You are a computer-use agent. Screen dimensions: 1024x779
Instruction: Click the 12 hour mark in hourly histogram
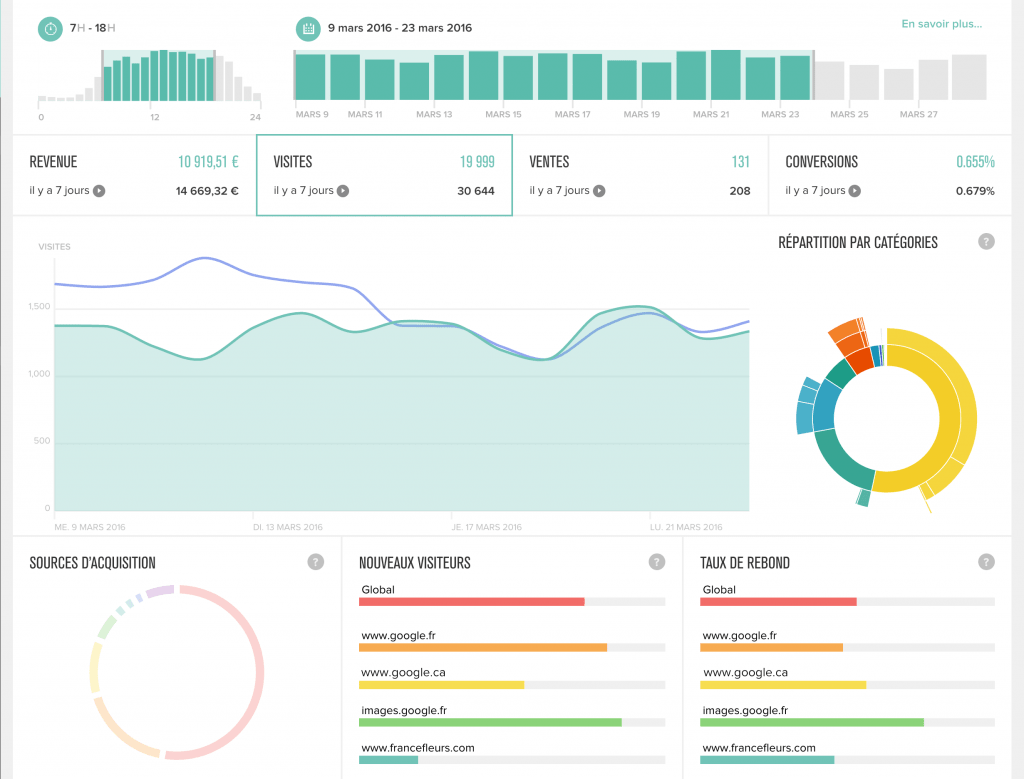pos(155,116)
